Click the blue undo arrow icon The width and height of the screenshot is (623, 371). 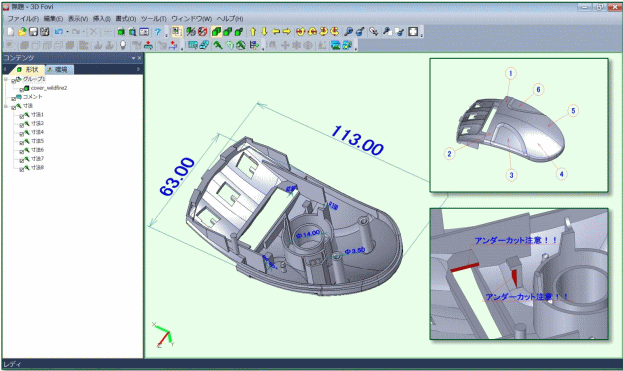pyautogui.click(x=59, y=32)
